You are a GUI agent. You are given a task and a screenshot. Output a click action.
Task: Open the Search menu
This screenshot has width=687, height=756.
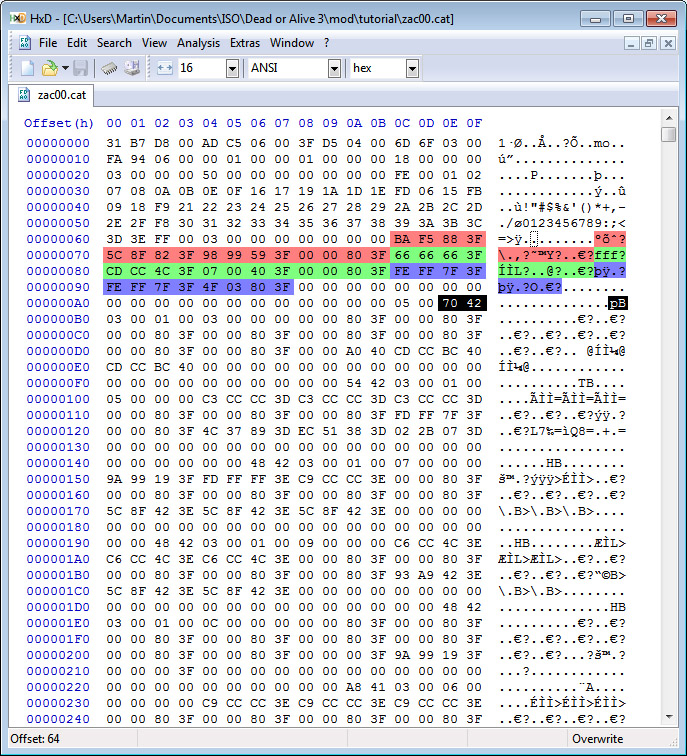(114, 43)
